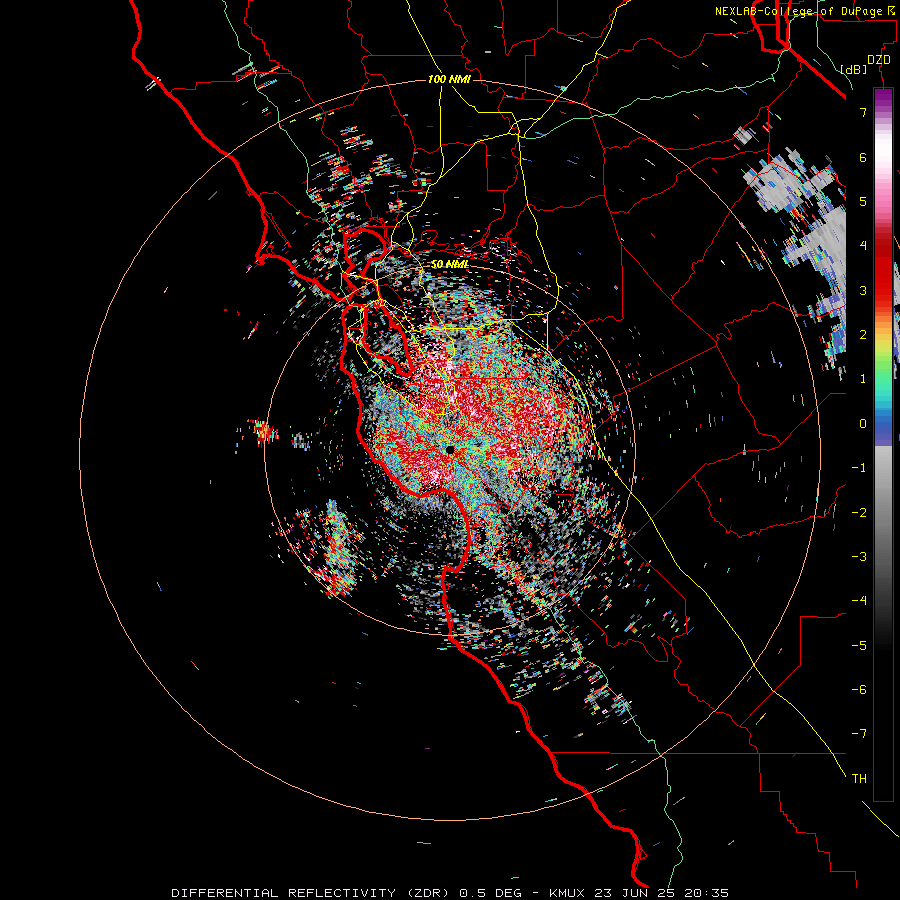Click the scale value "0" on the legend
The image size is (900, 900).
point(863,424)
